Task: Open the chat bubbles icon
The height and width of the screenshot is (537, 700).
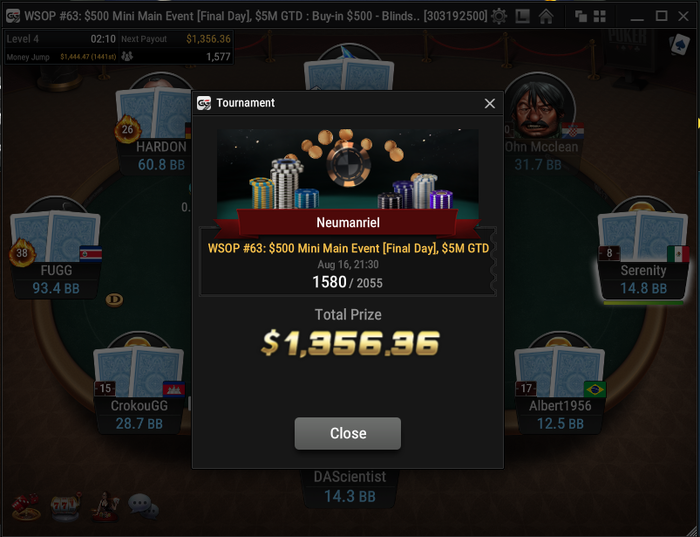Action: (x=143, y=506)
